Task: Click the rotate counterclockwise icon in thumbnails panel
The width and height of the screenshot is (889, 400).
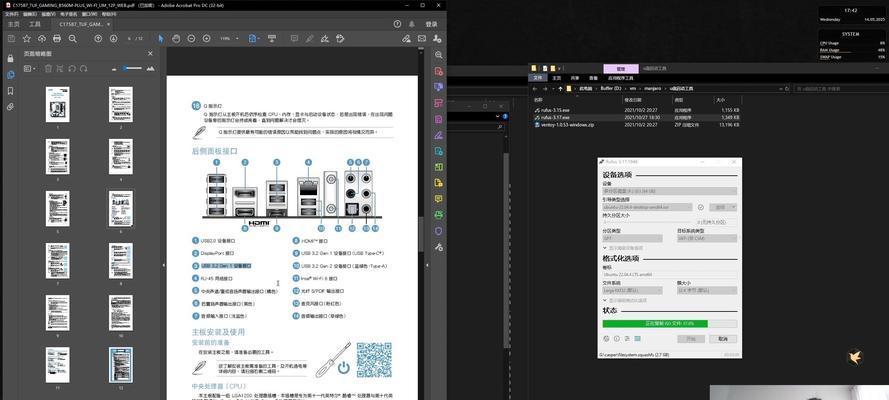Action: 72,69
